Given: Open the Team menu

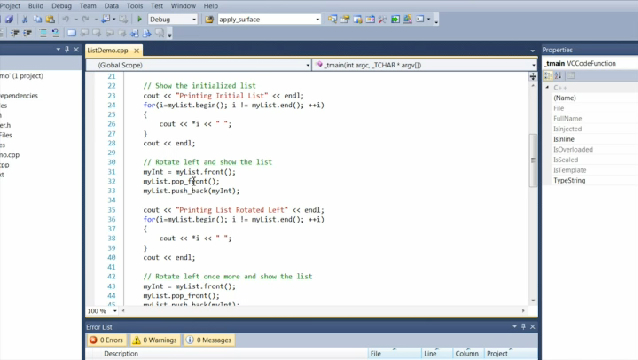Looking at the screenshot, I should 88,6.
